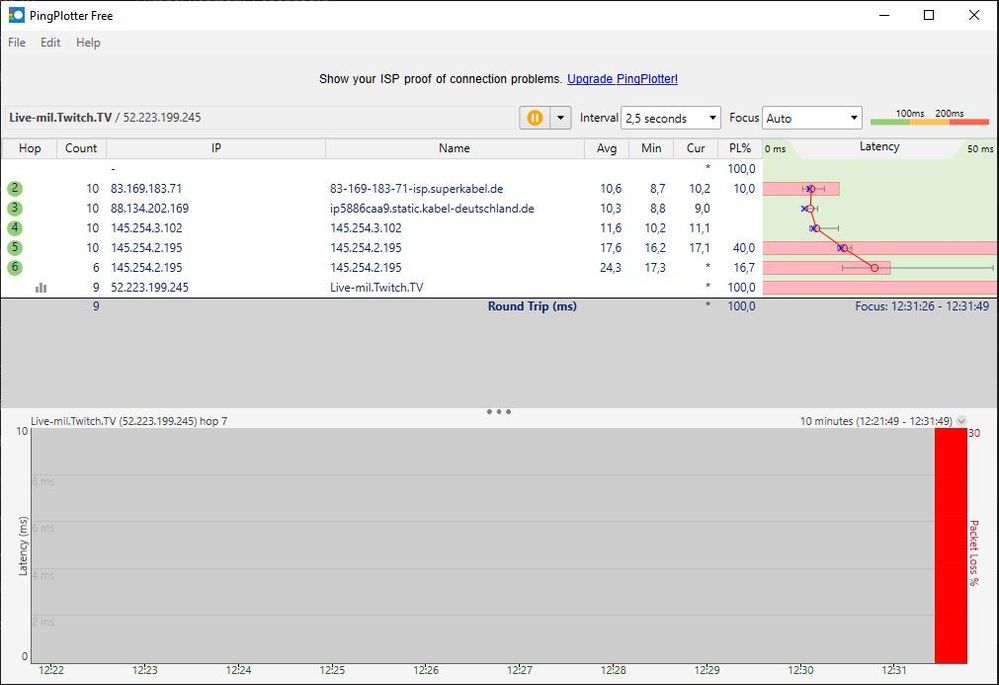This screenshot has width=999, height=685.
Task: Click the hop 4 green circle icon
Action: (x=15, y=228)
